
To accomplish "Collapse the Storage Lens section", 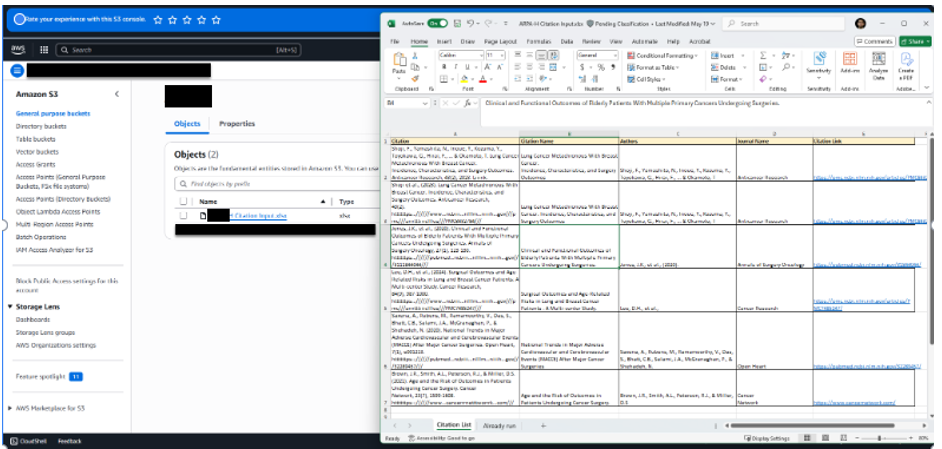I will (10, 307).
